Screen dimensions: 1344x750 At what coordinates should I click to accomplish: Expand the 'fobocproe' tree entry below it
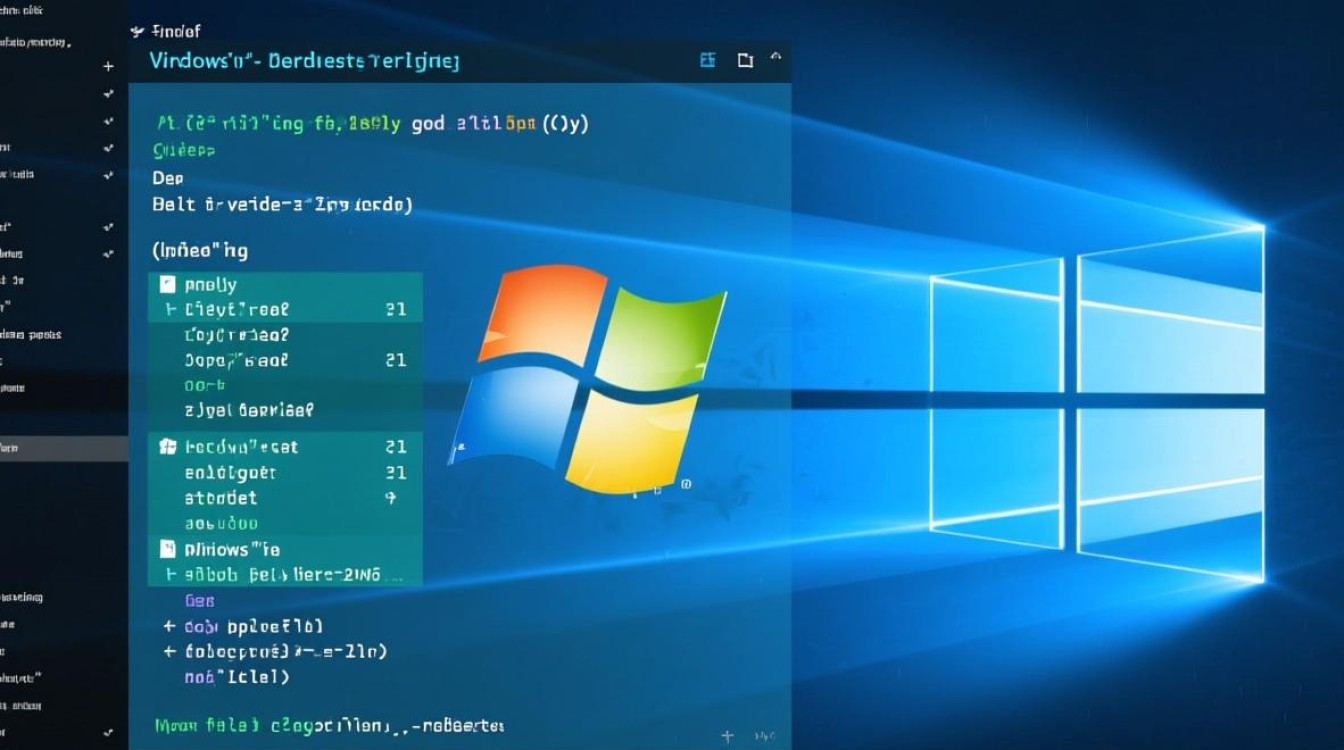coord(170,650)
